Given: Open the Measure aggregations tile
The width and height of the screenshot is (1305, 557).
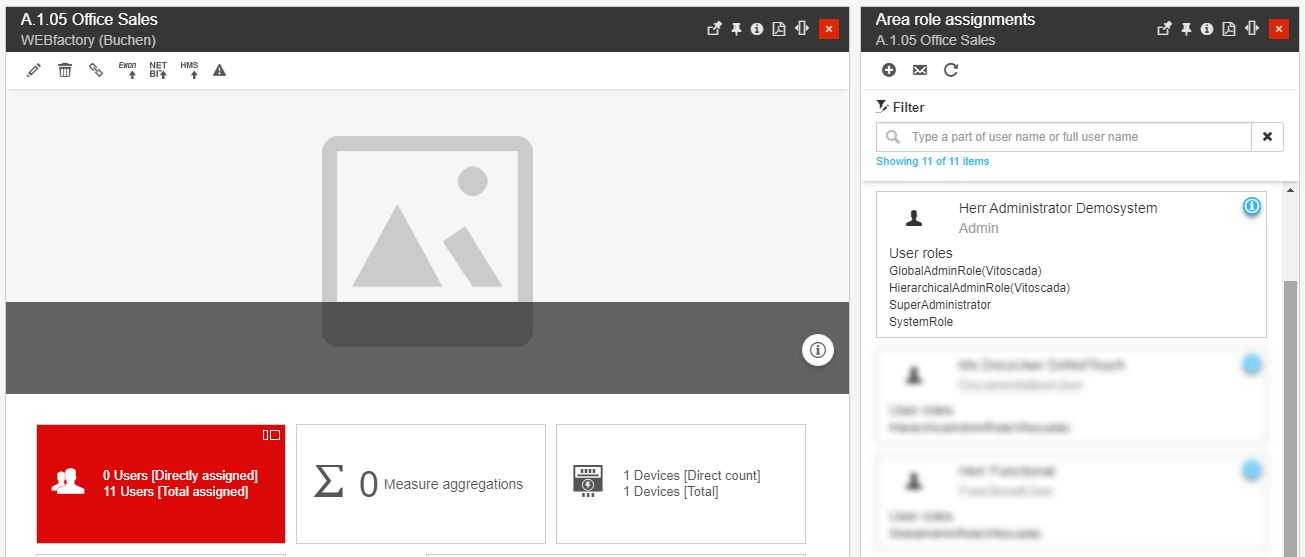Looking at the screenshot, I should 421,484.
